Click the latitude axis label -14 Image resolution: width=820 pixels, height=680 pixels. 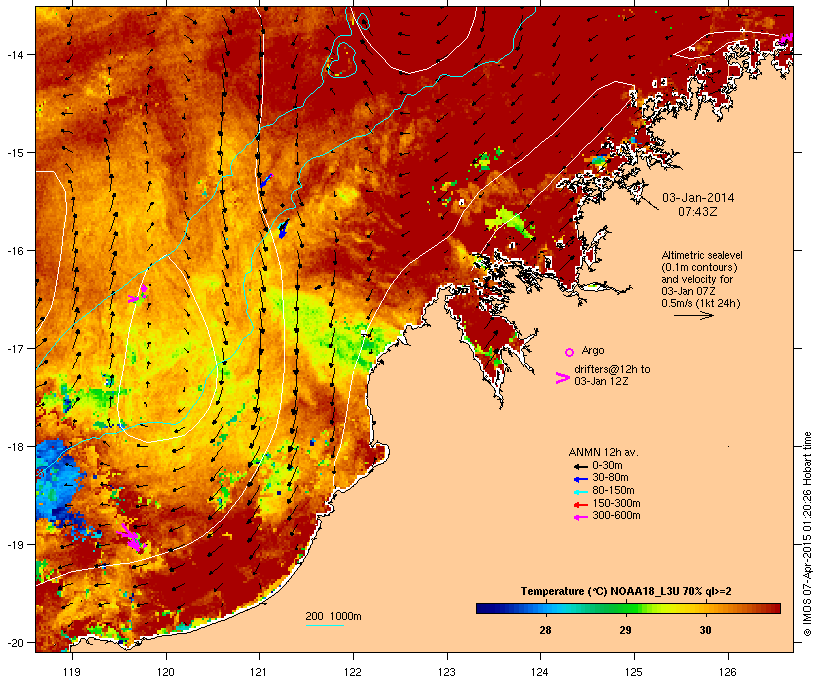point(14,54)
